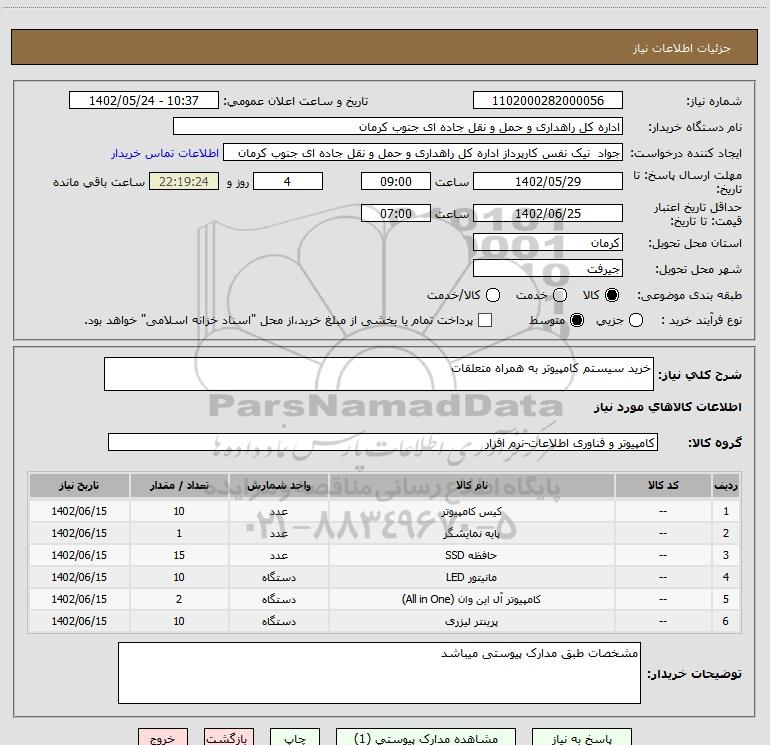Image resolution: width=770 pixels, height=745 pixels.
Task: Select the کیس کامپیوتر item row
Action: click(385, 511)
